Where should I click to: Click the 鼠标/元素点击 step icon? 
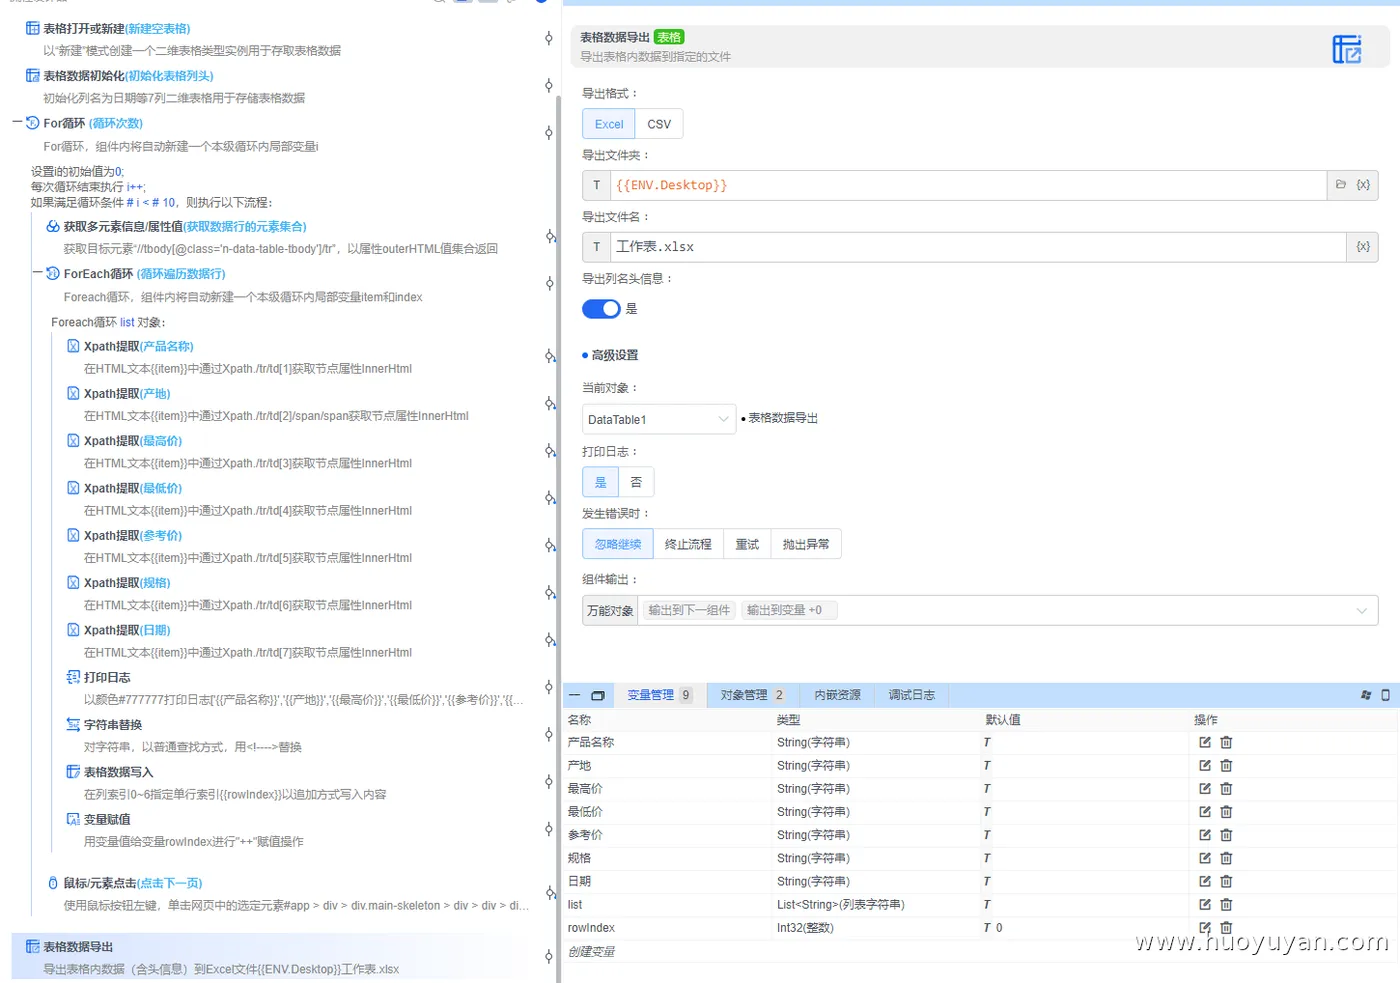[53, 883]
